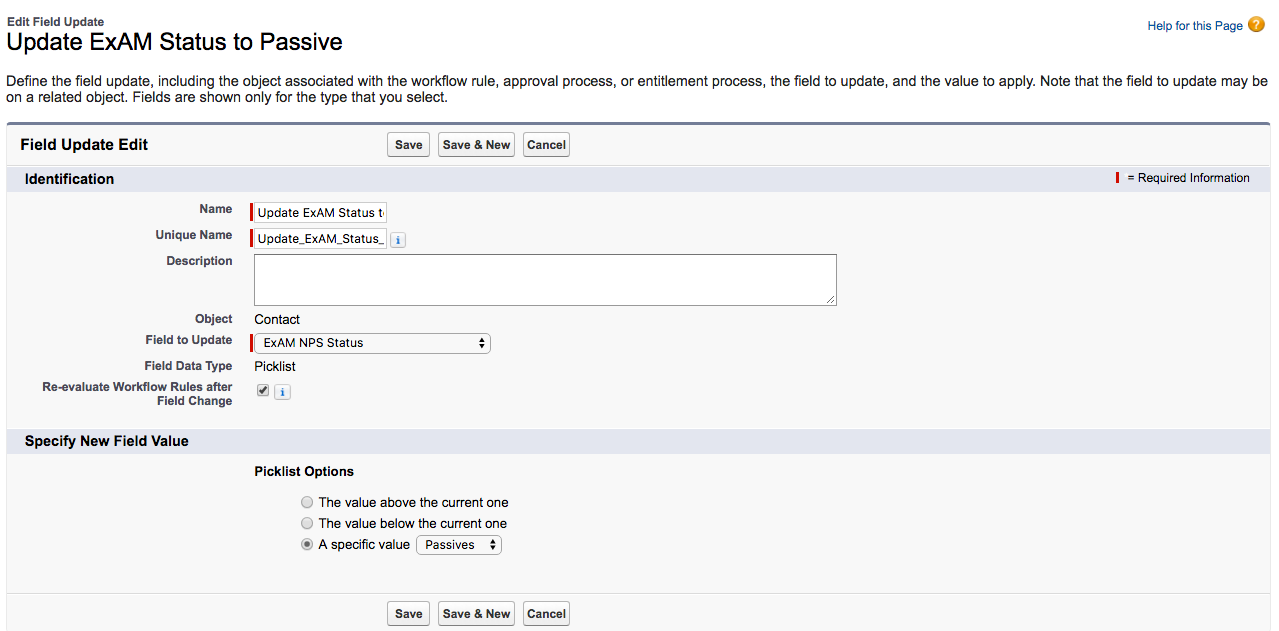Click the bottom Save & New button
1279x631 pixels.
[476, 614]
